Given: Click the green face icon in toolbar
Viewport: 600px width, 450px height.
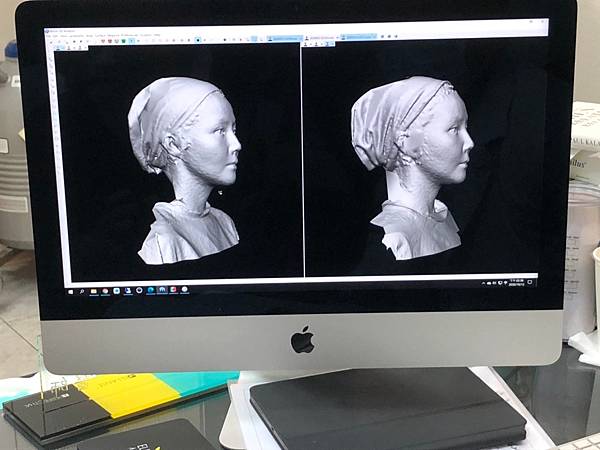Looking at the screenshot, I should click(x=123, y=41).
